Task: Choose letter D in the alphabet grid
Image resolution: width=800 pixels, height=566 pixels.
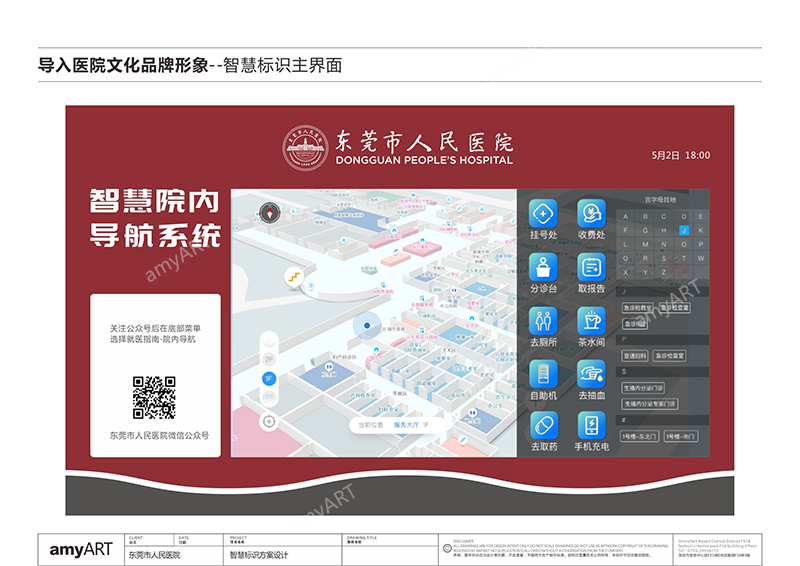Action: pos(684,216)
